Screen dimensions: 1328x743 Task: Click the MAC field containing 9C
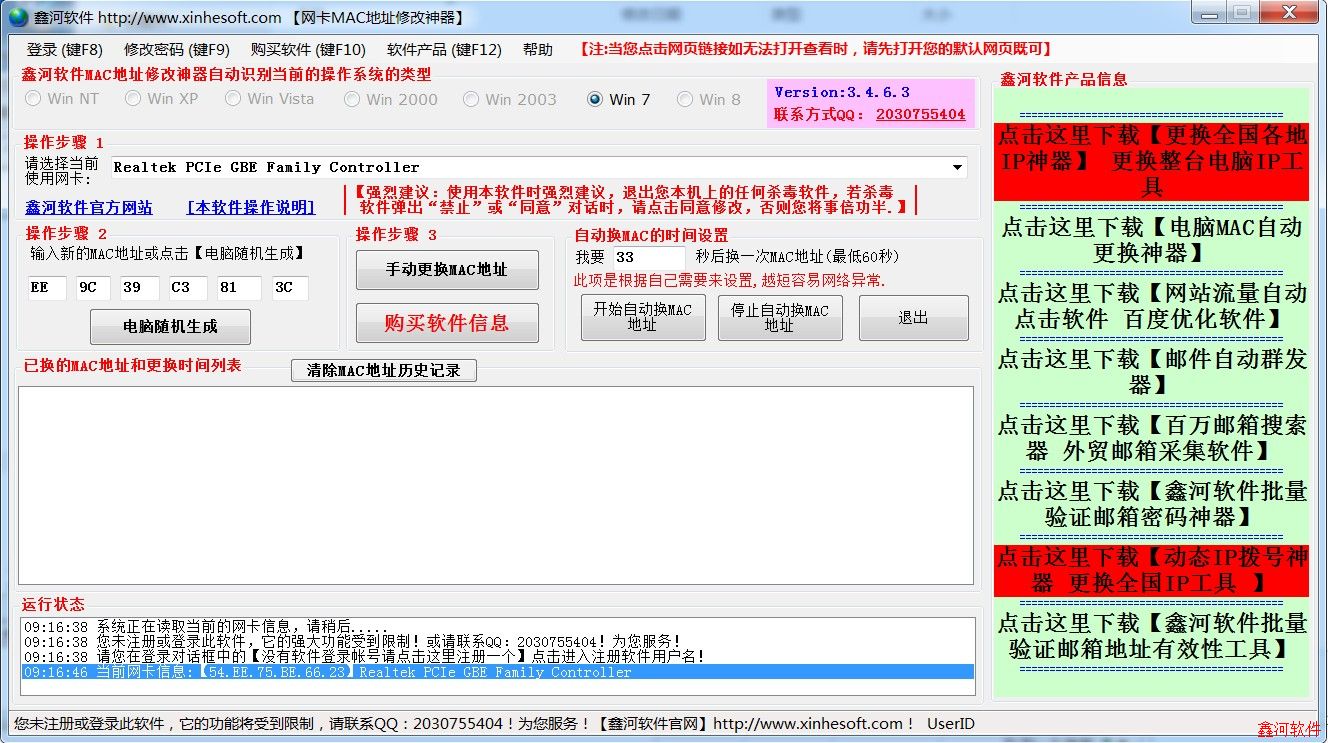tap(95, 288)
